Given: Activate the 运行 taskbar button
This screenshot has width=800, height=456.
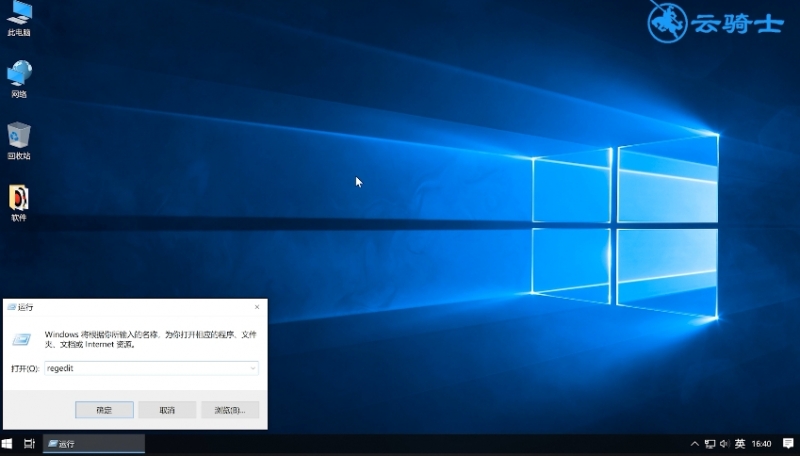Looking at the screenshot, I should pyautogui.click(x=94, y=444).
